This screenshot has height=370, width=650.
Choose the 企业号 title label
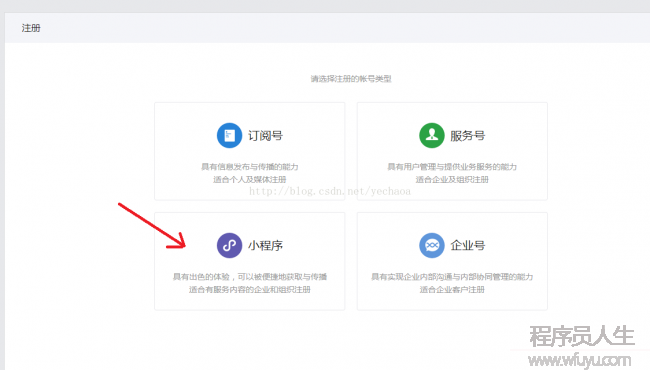[x=468, y=246]
